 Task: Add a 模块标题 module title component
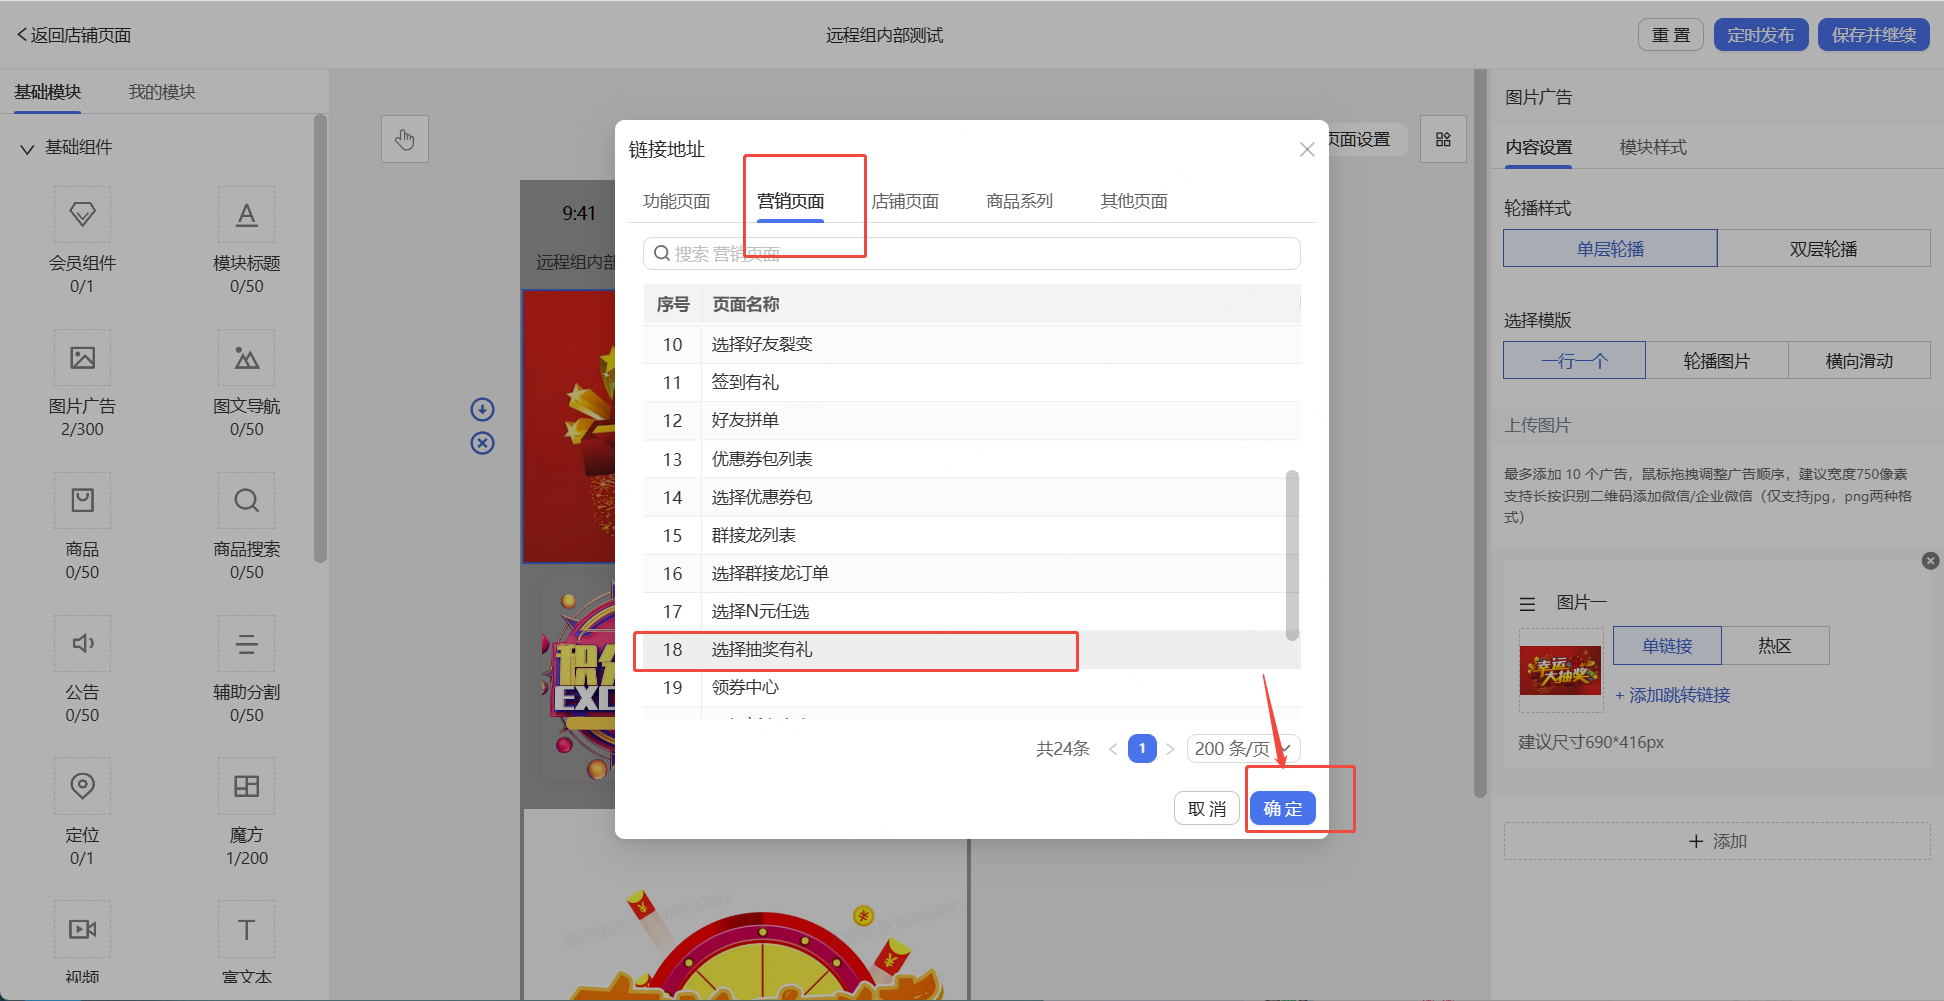pos(246,214)
